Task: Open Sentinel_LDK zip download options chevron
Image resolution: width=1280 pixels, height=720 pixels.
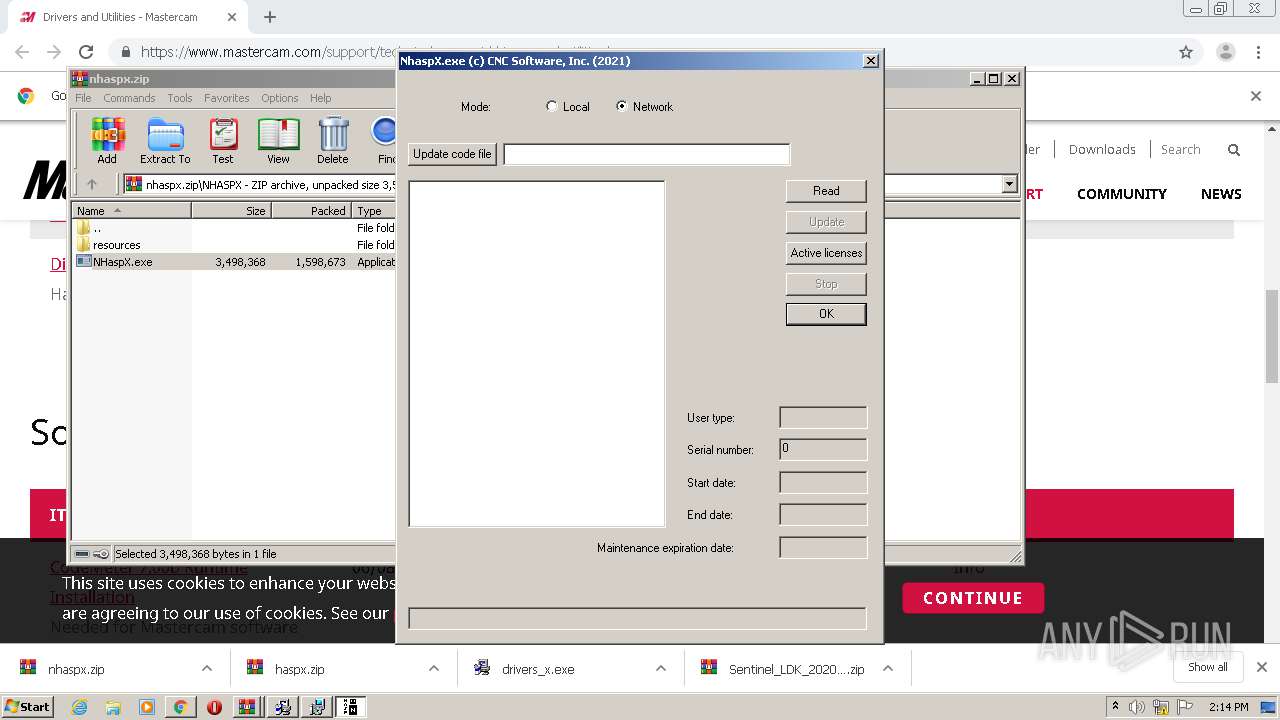Action: [x=887, y=669]
